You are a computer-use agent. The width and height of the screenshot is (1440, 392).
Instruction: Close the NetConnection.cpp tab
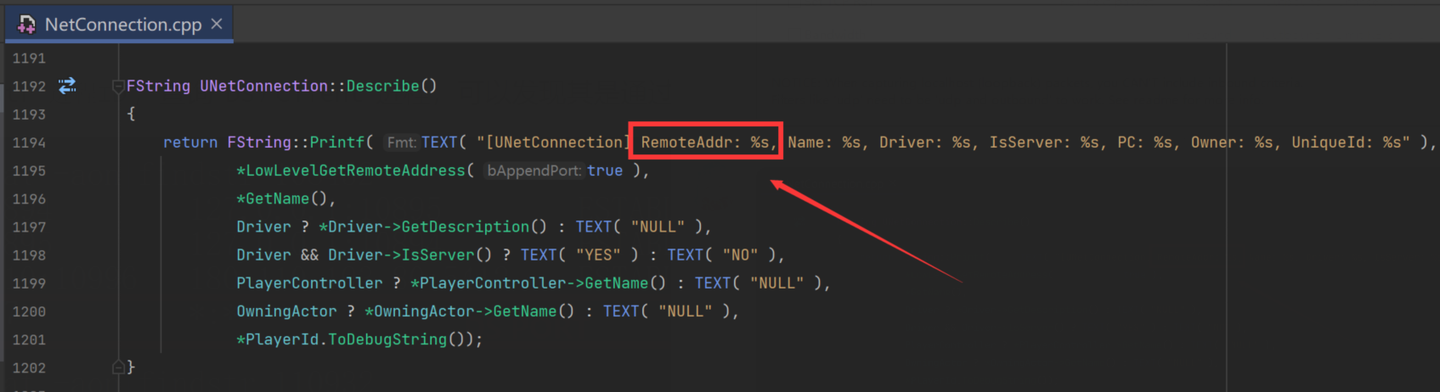click(216, 24)
